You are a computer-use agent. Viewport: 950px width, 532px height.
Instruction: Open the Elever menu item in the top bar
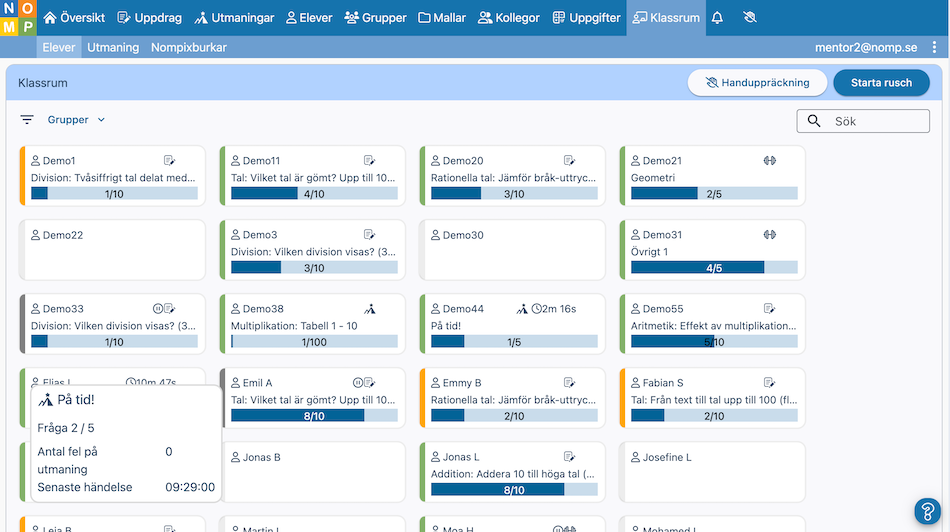click(309, 18)
